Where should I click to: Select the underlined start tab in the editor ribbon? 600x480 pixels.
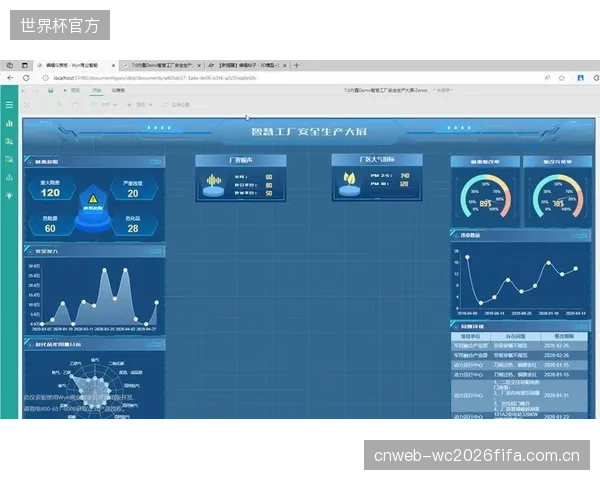(x=96, y=91)
